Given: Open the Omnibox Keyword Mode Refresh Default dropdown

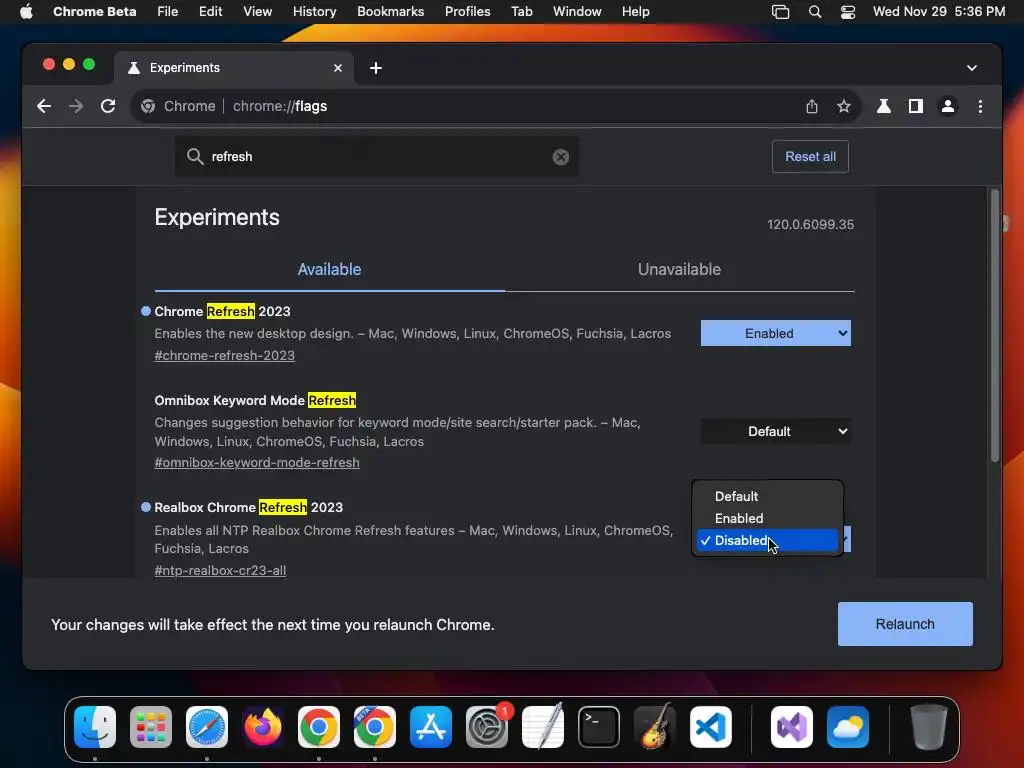Looking at the screenshot, I should point(776,431).
